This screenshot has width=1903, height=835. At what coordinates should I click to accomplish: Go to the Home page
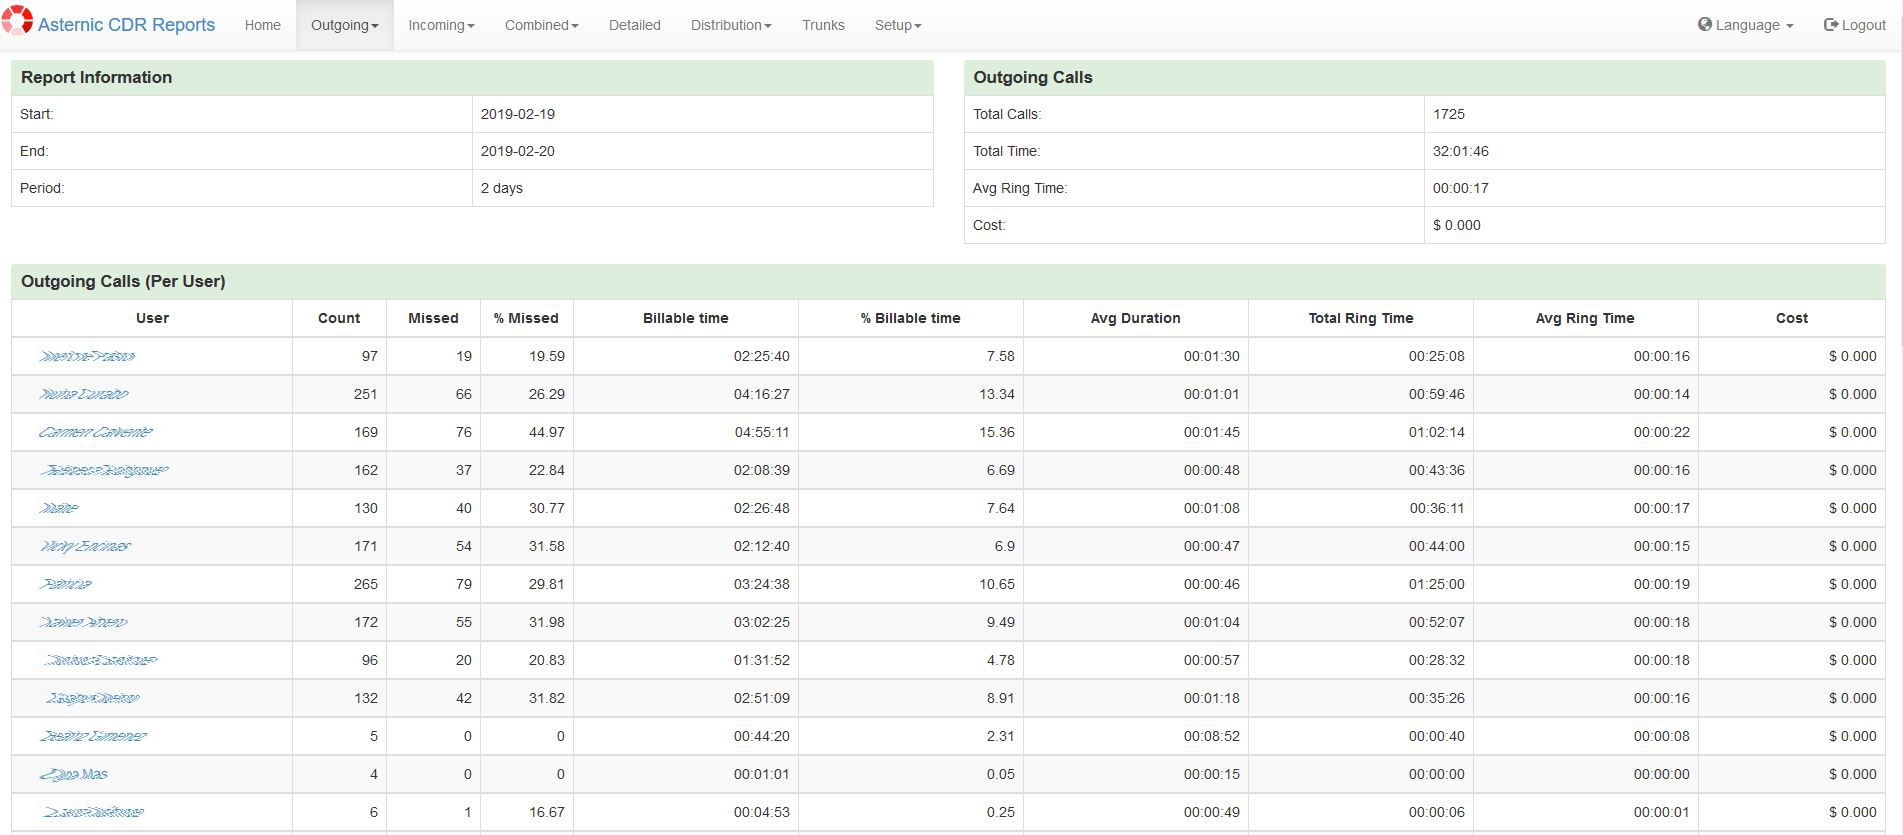tap(262, 25)
